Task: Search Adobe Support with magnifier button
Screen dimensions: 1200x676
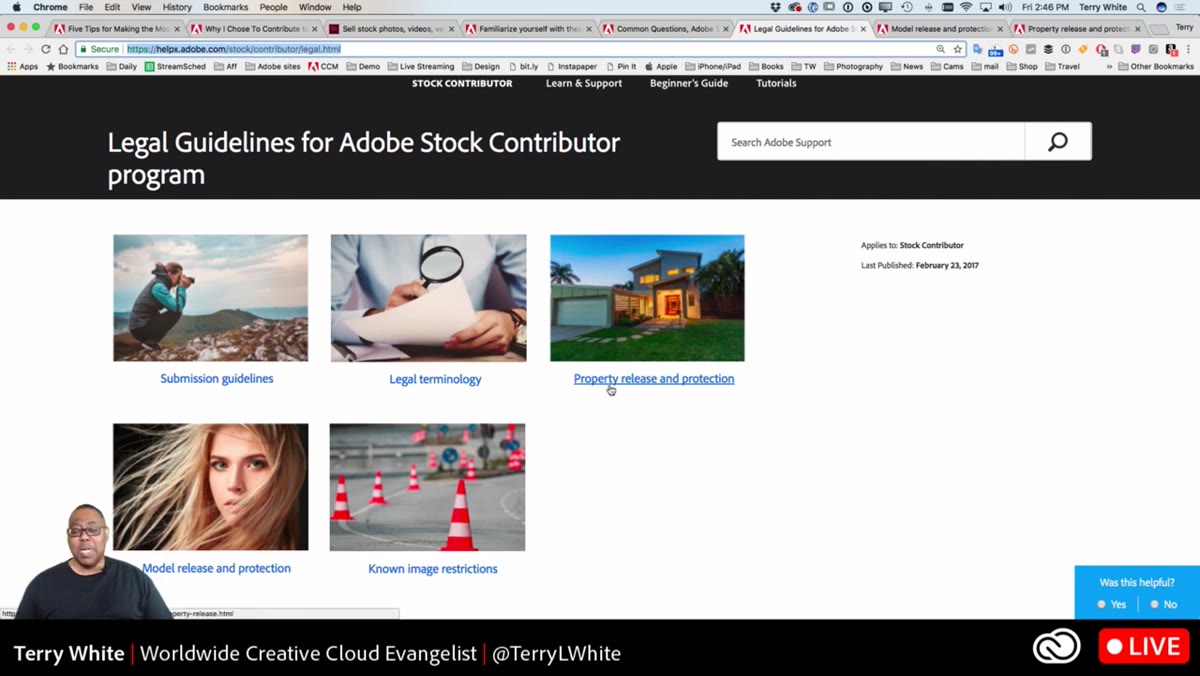Action: [x=1058, y=142]
